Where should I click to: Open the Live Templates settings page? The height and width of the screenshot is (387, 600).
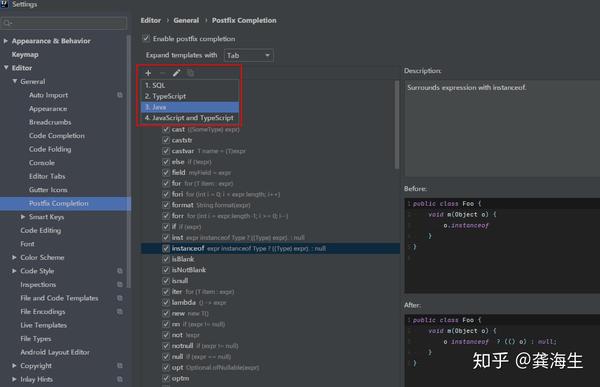(x=44, y=325)
